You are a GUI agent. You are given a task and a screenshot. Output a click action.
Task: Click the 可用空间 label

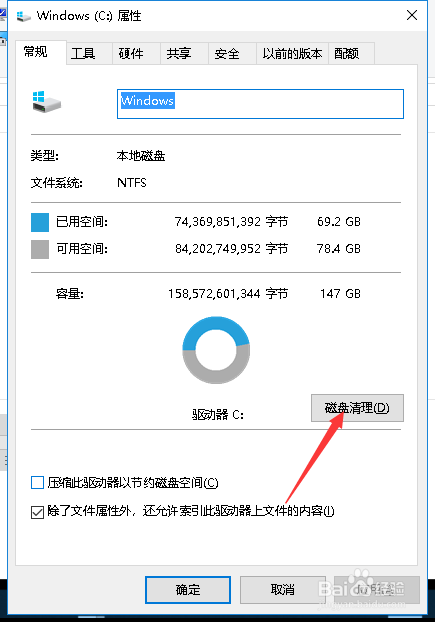82,249
